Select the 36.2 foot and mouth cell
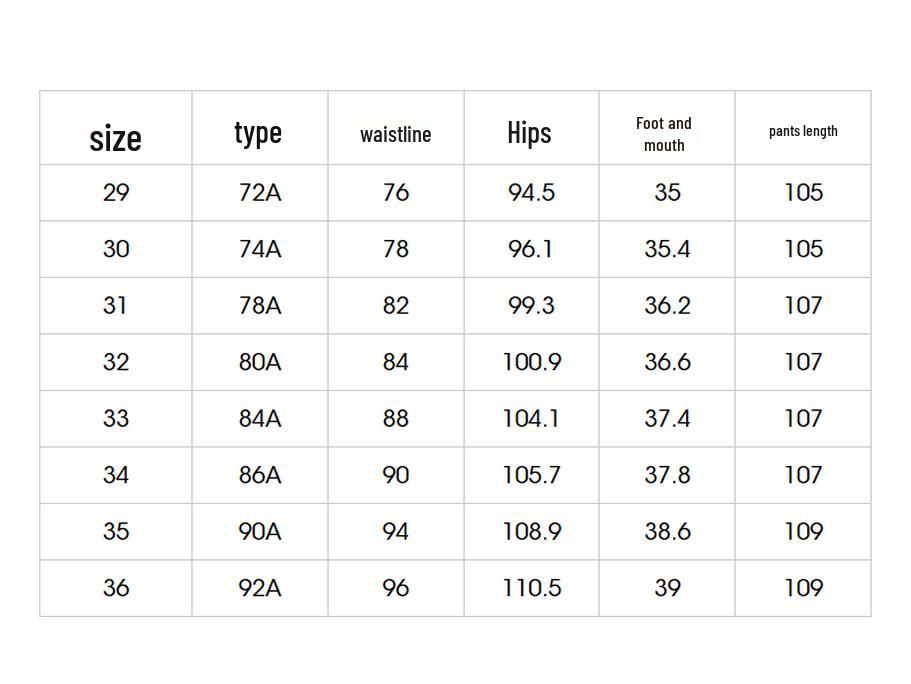Image resolution: width=911 pixels, height=684 pixels. (667, 306)
